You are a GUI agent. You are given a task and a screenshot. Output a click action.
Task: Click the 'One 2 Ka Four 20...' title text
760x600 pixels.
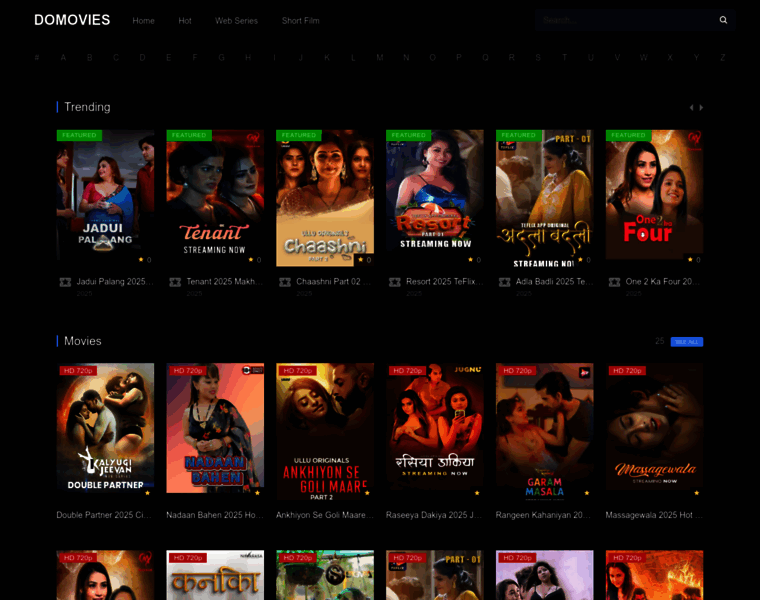coord(663,282)
